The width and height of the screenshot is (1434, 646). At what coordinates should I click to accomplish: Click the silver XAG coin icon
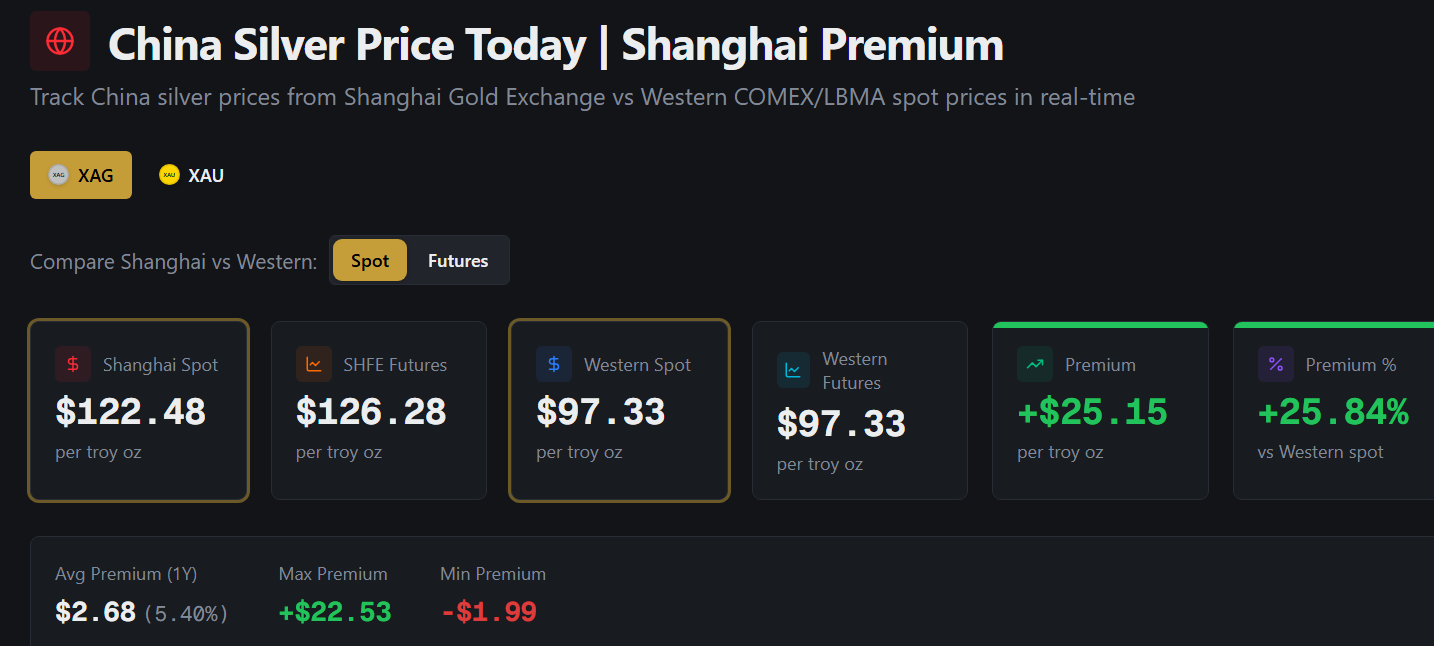click(58, 175)
